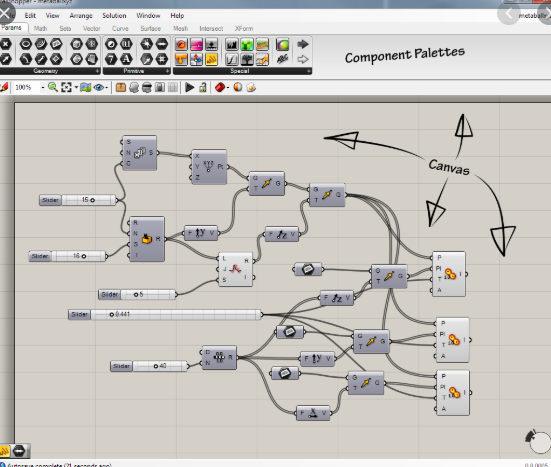The width and height of the screenshot is (551, 467).
Task: Toggle the eye preview button
Action: tap(98, 87)
